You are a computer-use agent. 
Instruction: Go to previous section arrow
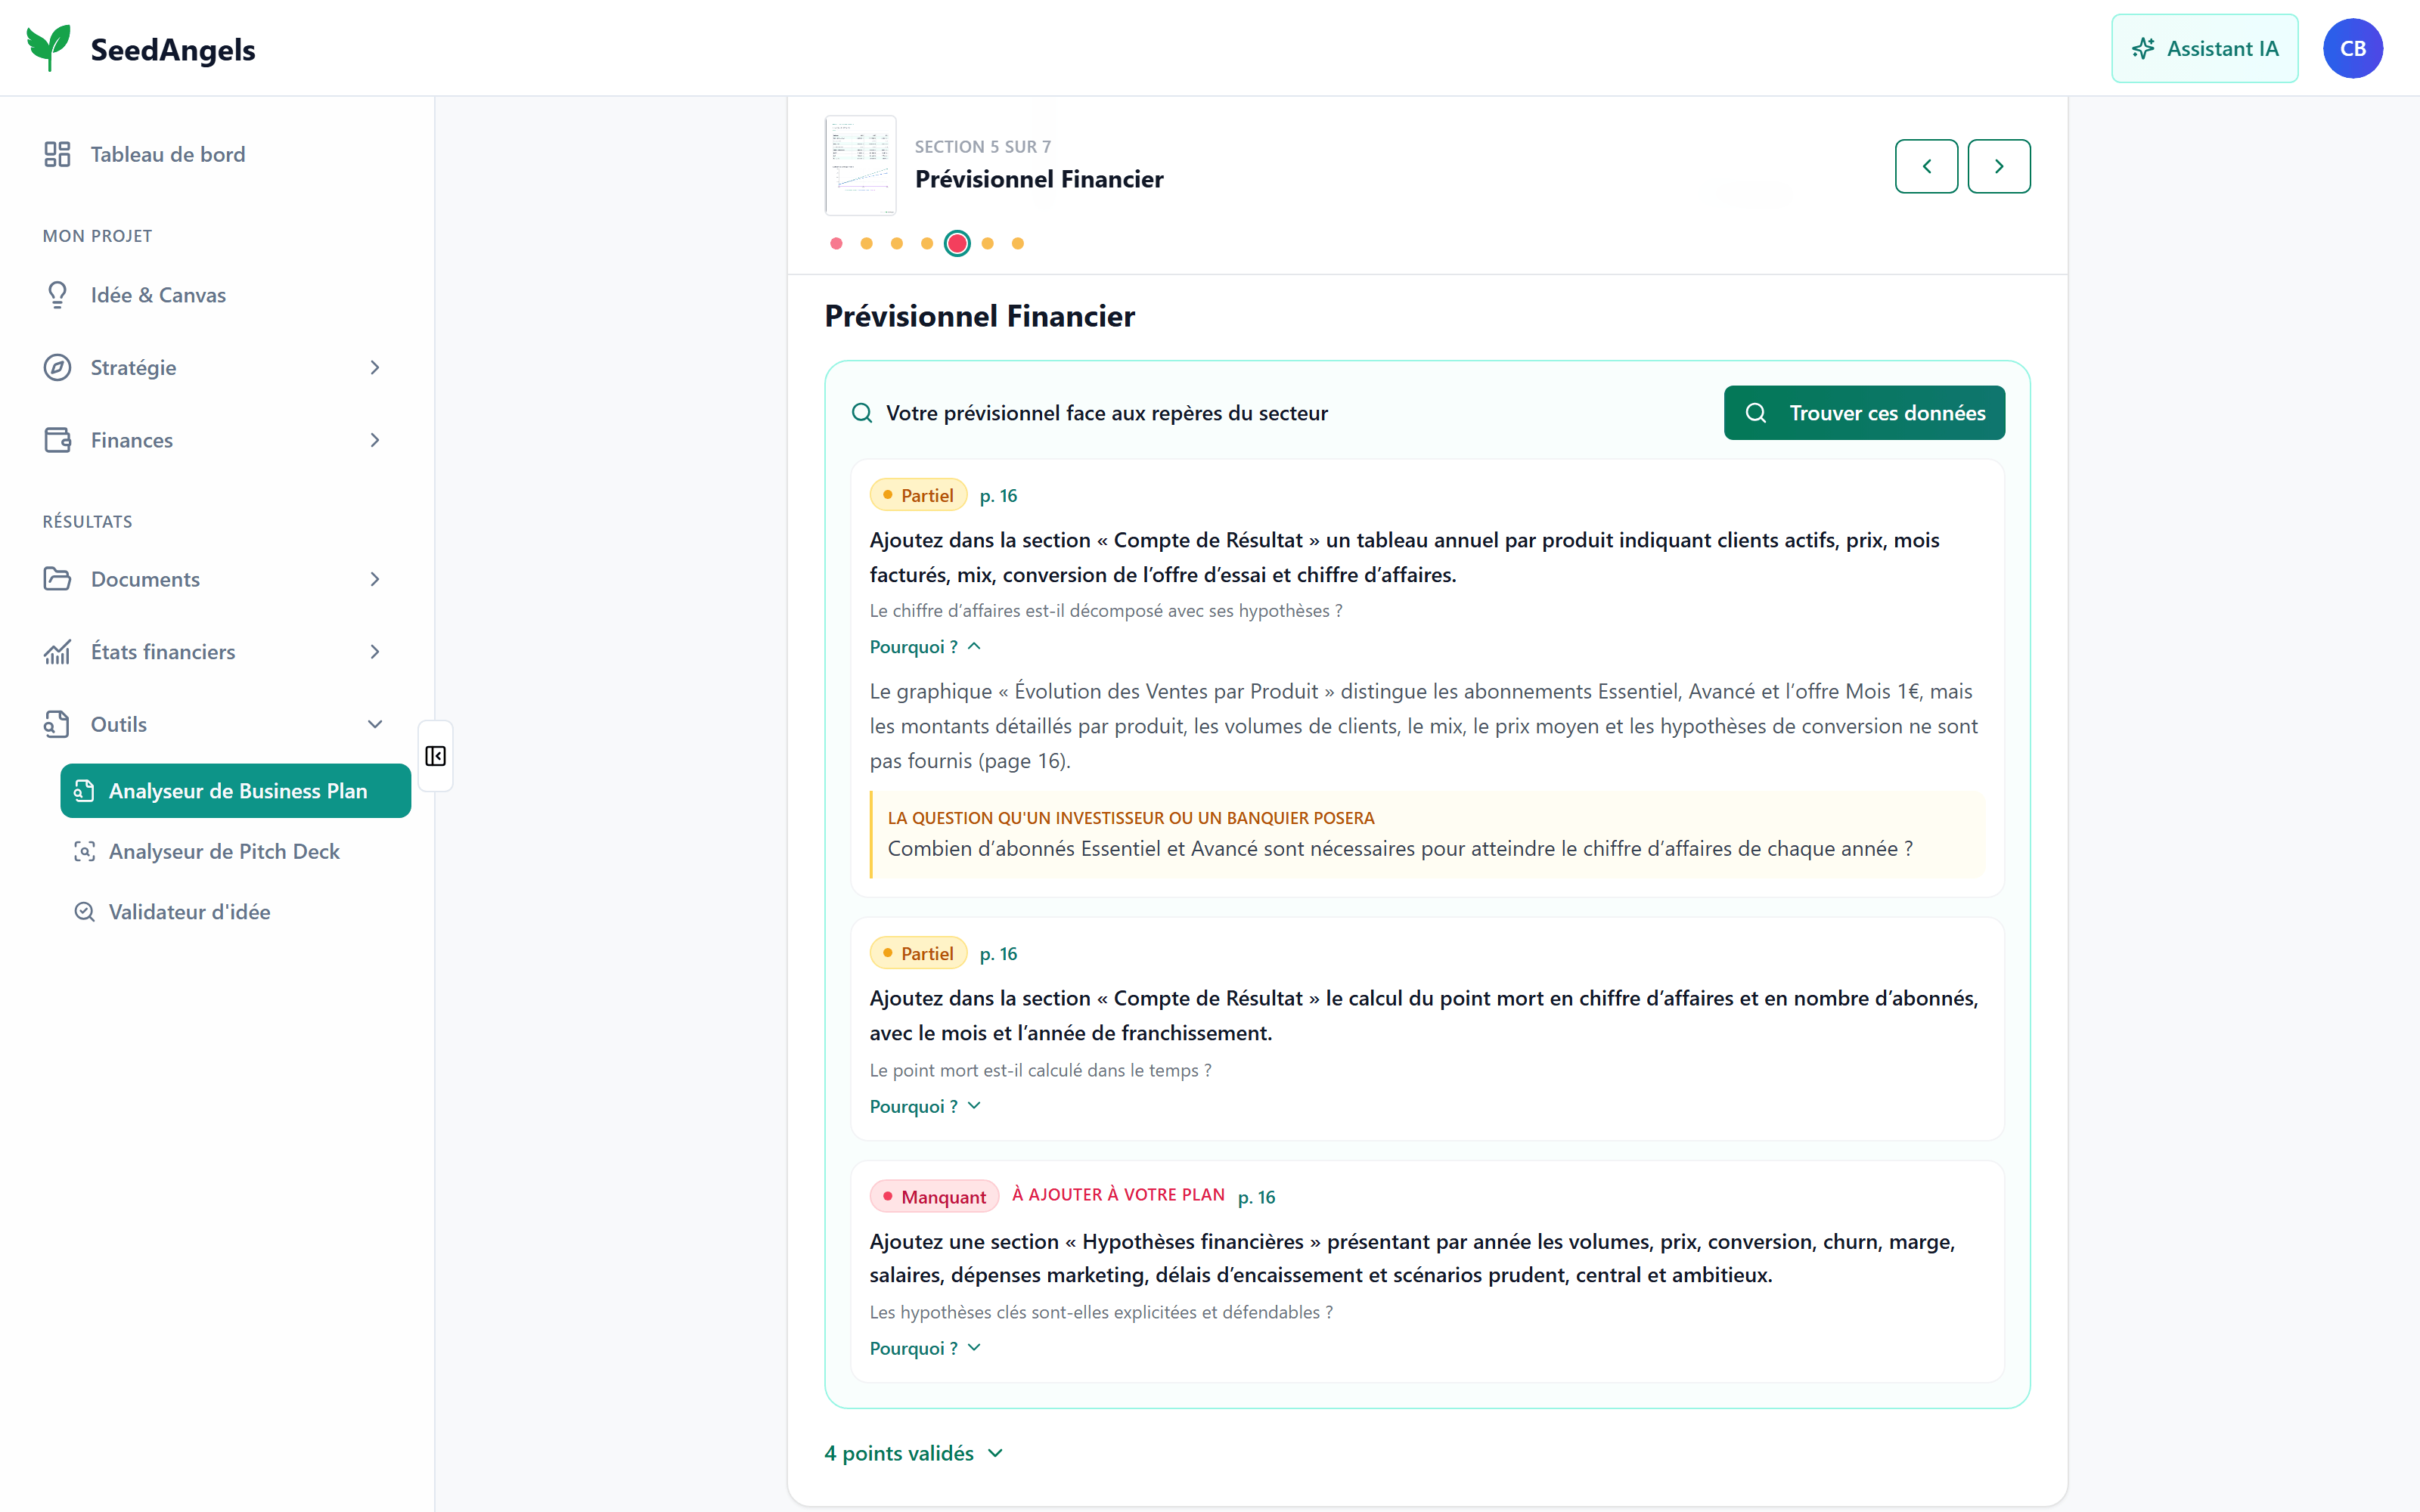click(1926, 166)
